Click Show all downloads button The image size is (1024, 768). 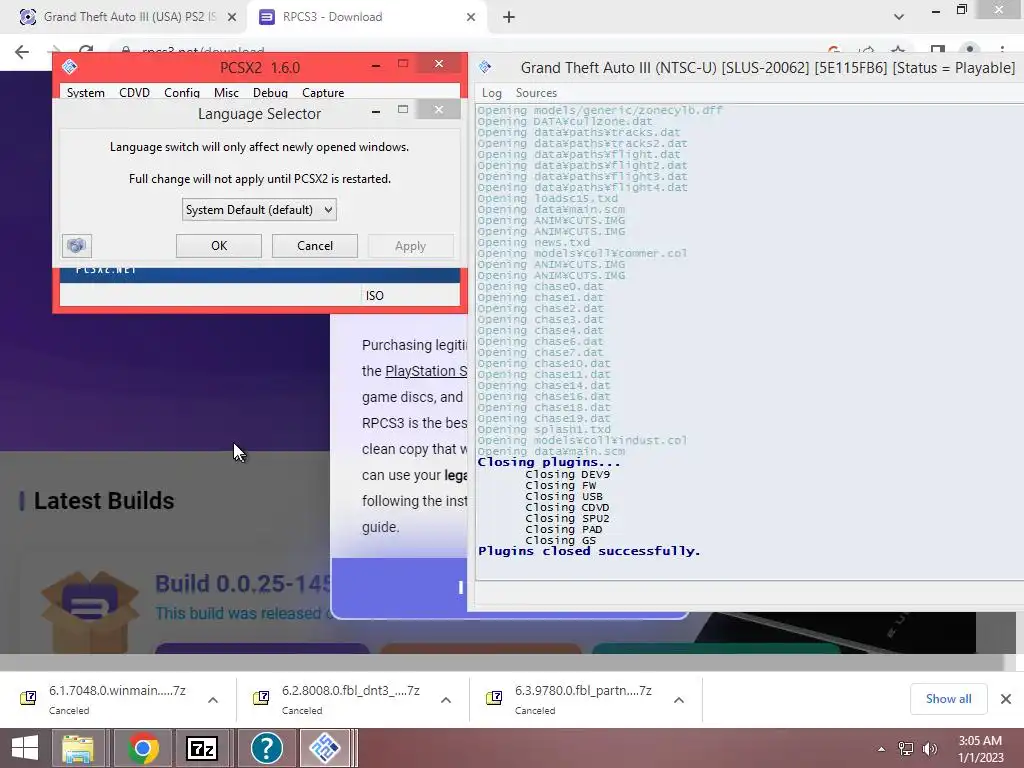[x=948, y=699]
